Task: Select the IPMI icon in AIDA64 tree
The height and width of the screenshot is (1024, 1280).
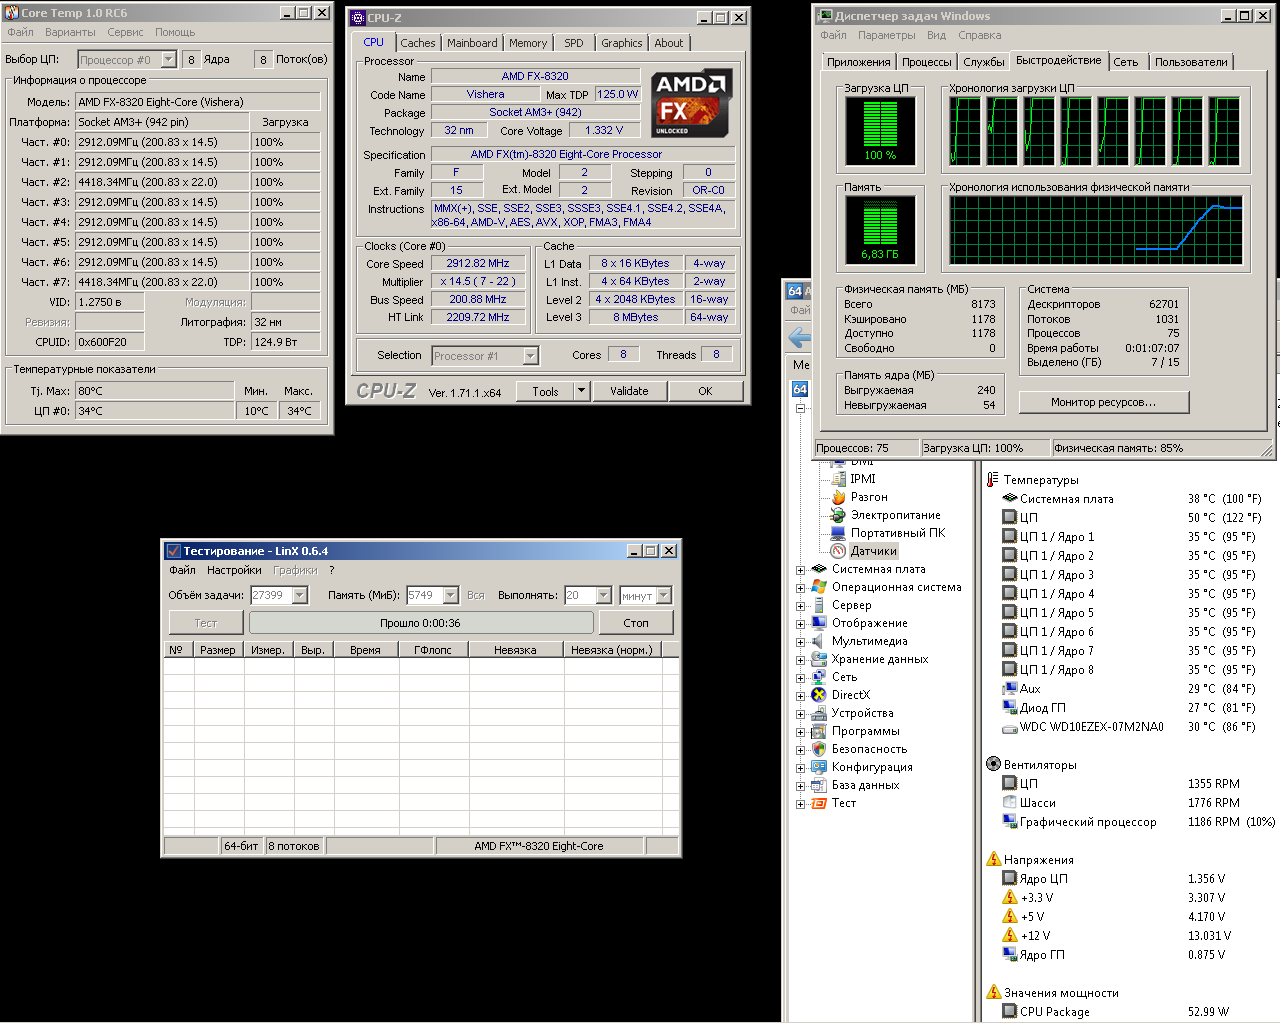Action: [x=838, y=479]
